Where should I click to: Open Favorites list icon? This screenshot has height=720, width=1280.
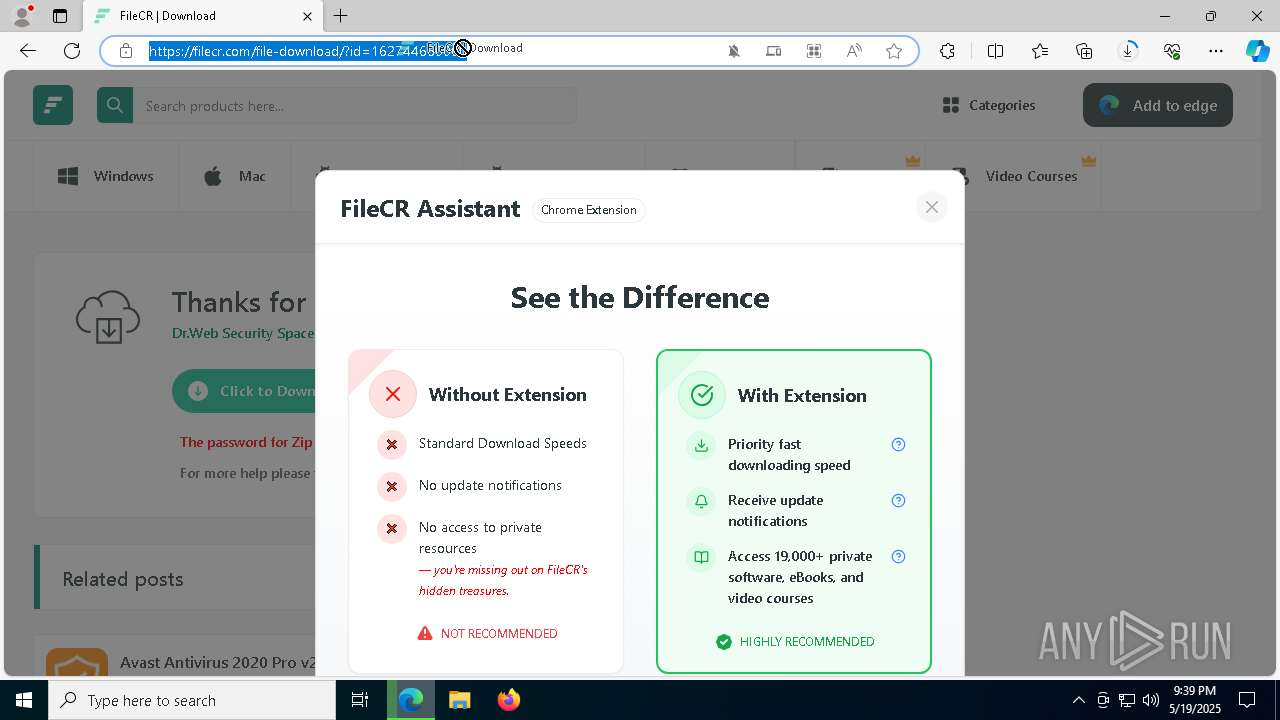(x=1040, y=51)
